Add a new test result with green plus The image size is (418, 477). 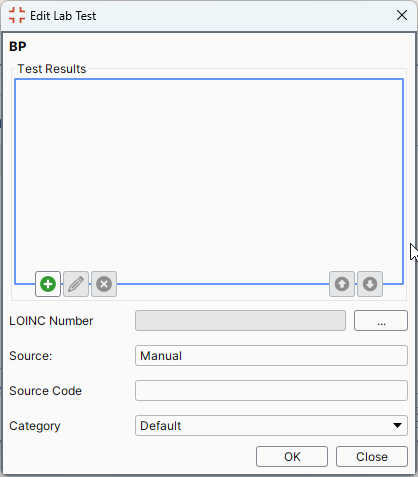pyautogui.click(x=48, y=284)
